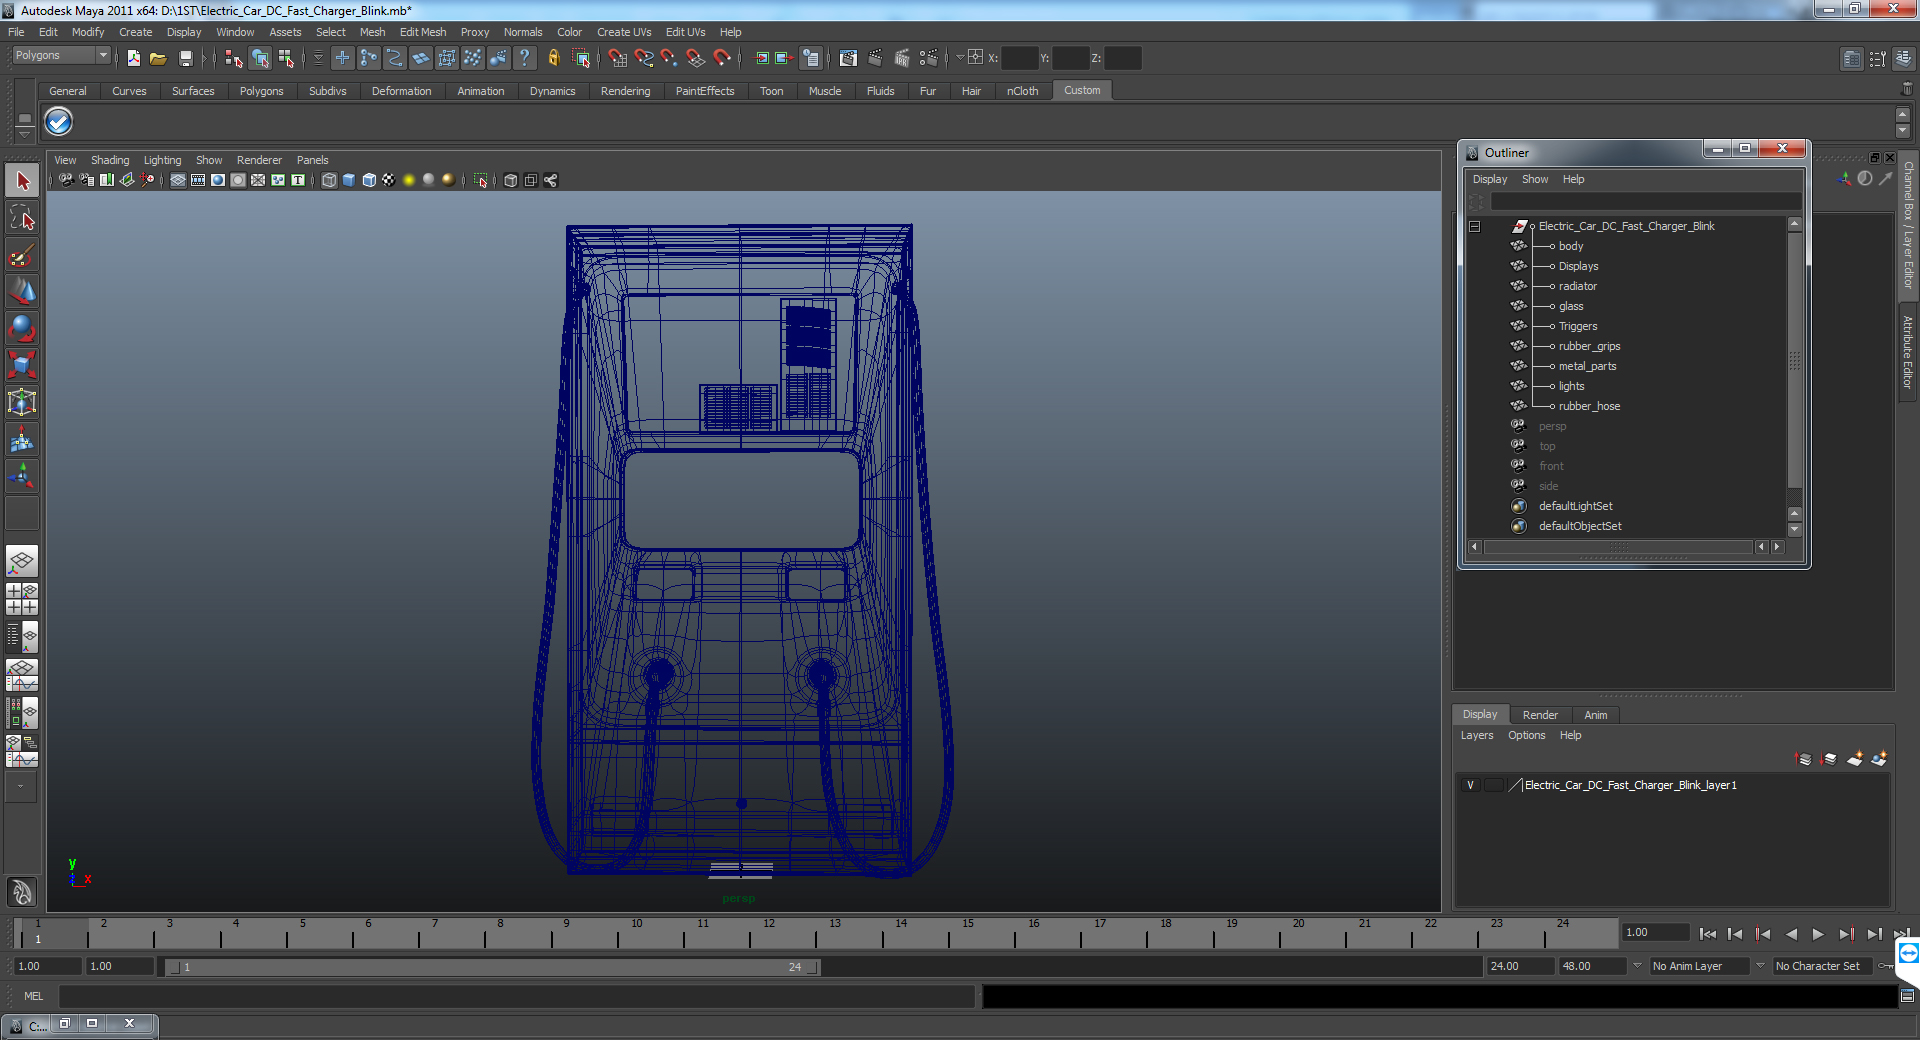
Task: Click the Save scene disk icon
Action: click(185, 58)
